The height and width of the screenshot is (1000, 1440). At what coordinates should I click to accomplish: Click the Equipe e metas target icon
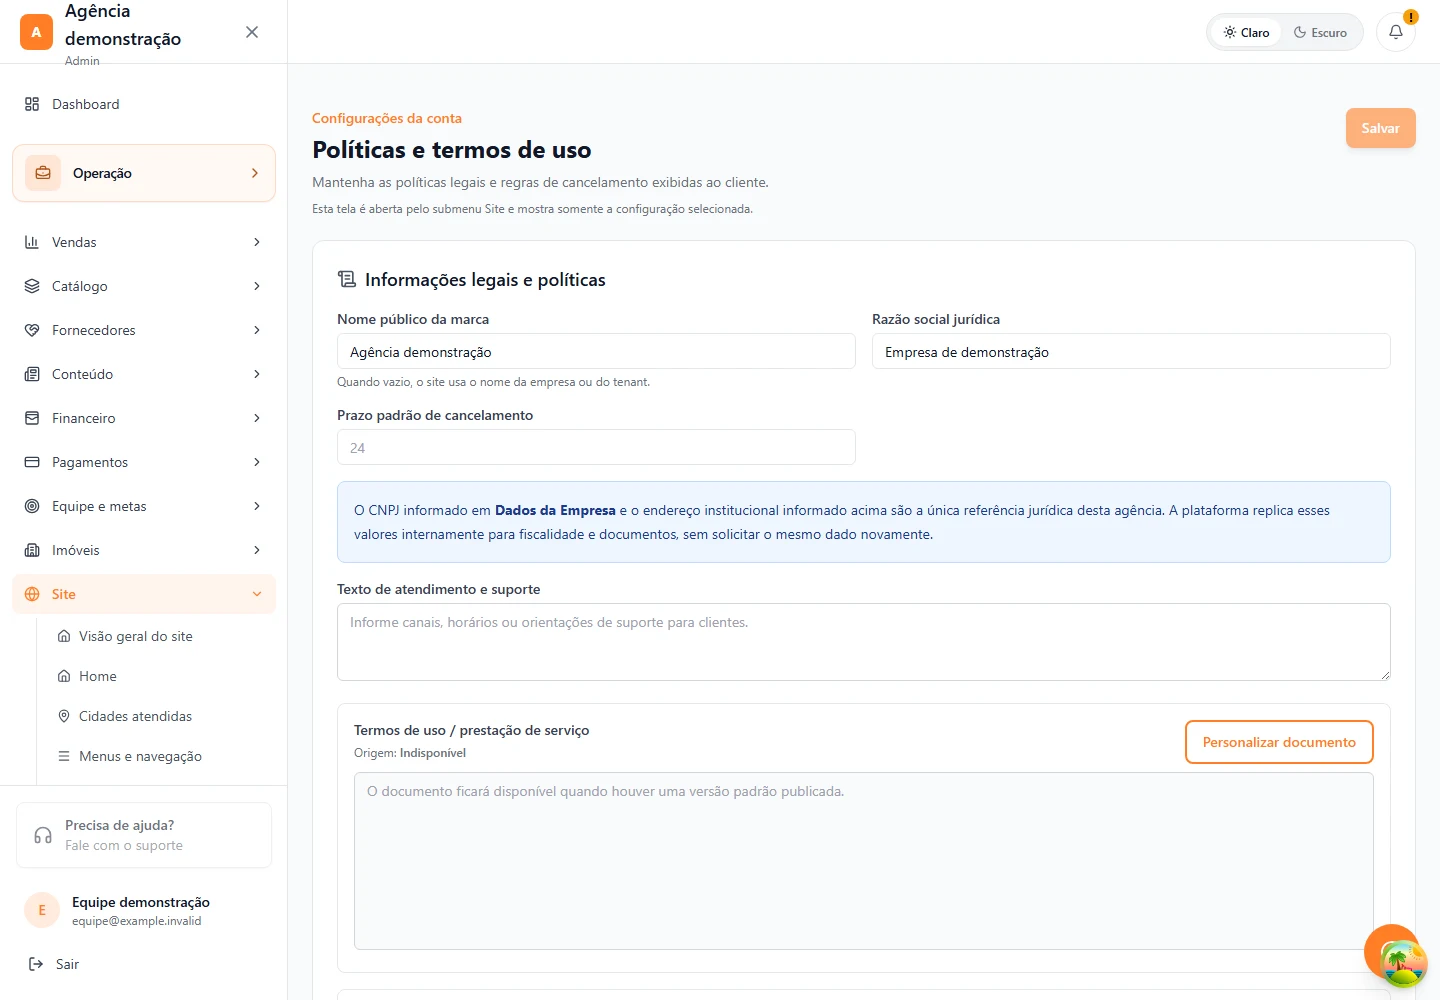[x=32, y=506]
